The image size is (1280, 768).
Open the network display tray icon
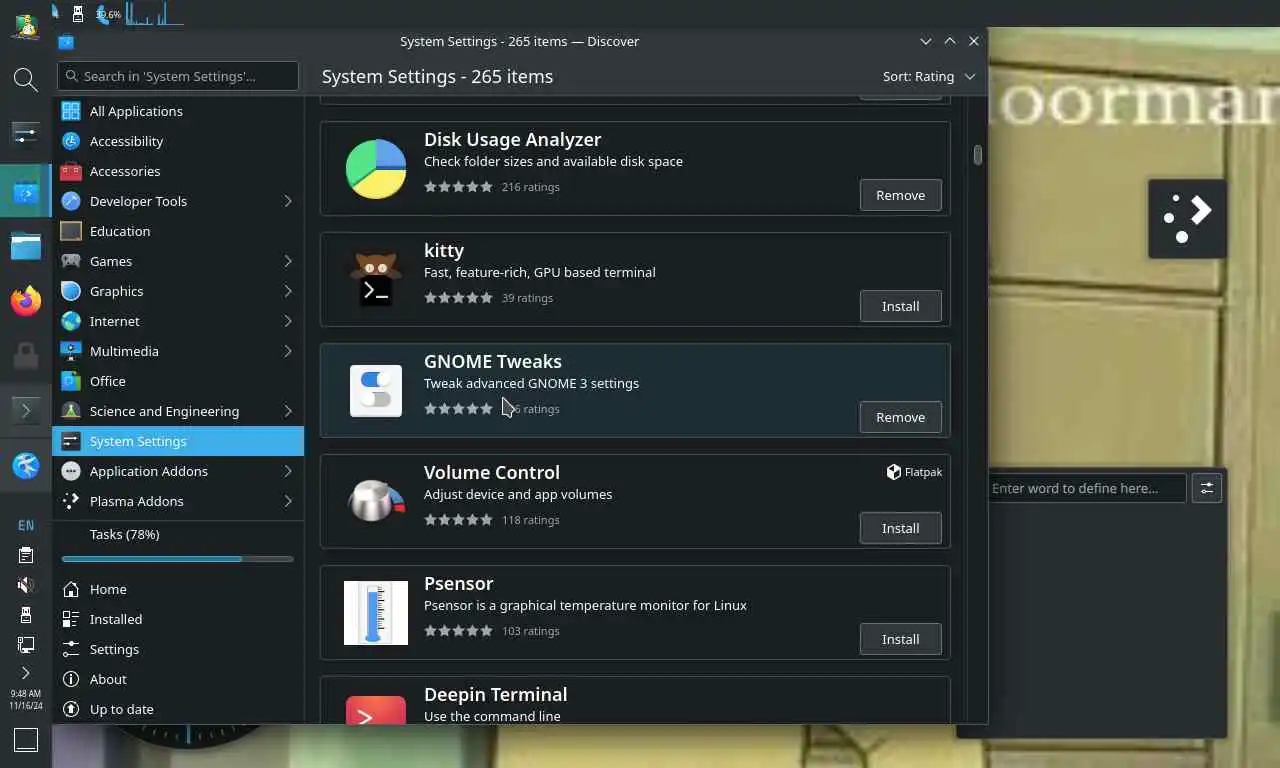click(x=26, y=645)
